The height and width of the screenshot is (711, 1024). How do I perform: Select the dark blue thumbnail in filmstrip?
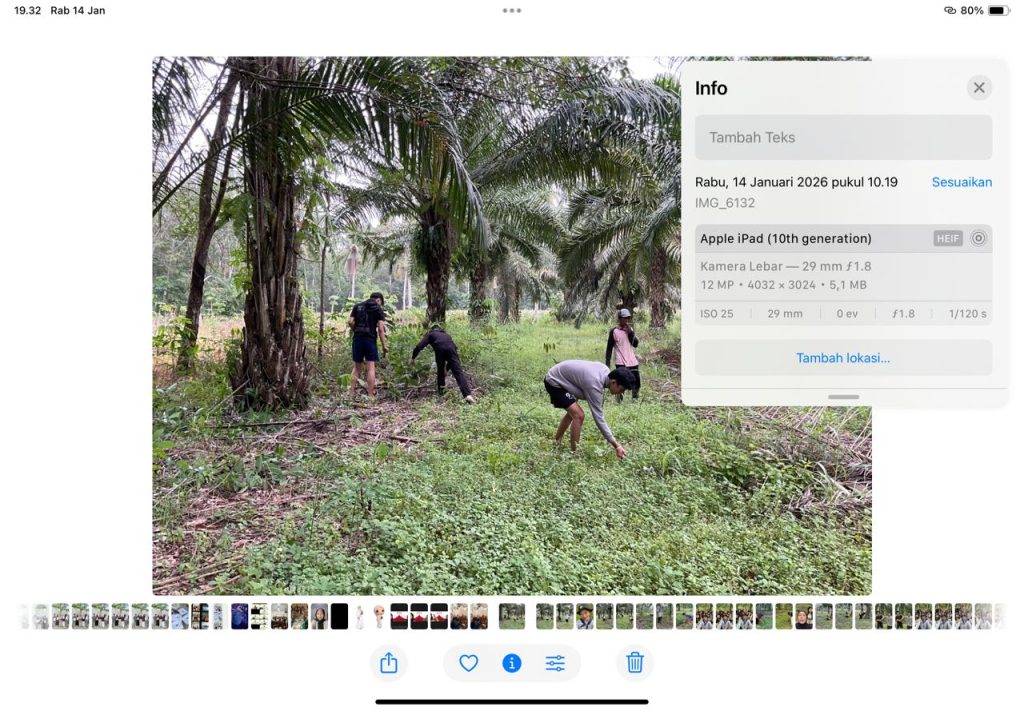239,616
